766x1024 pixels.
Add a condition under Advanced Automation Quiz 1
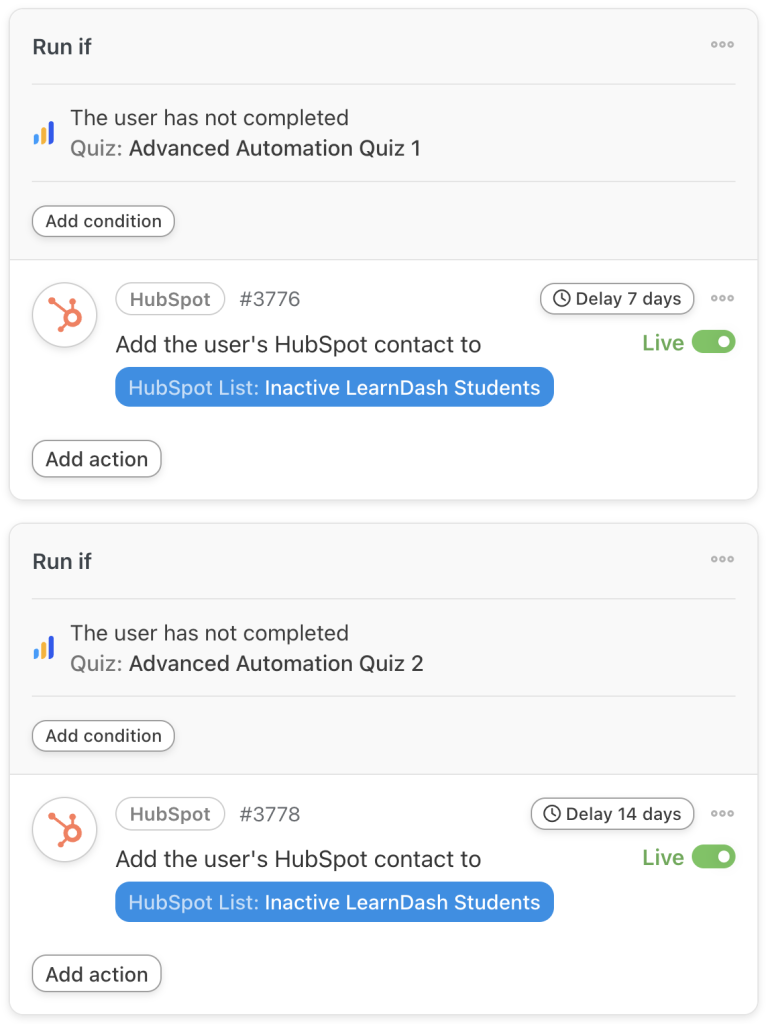pyautogui.click(x=103, y=221)
